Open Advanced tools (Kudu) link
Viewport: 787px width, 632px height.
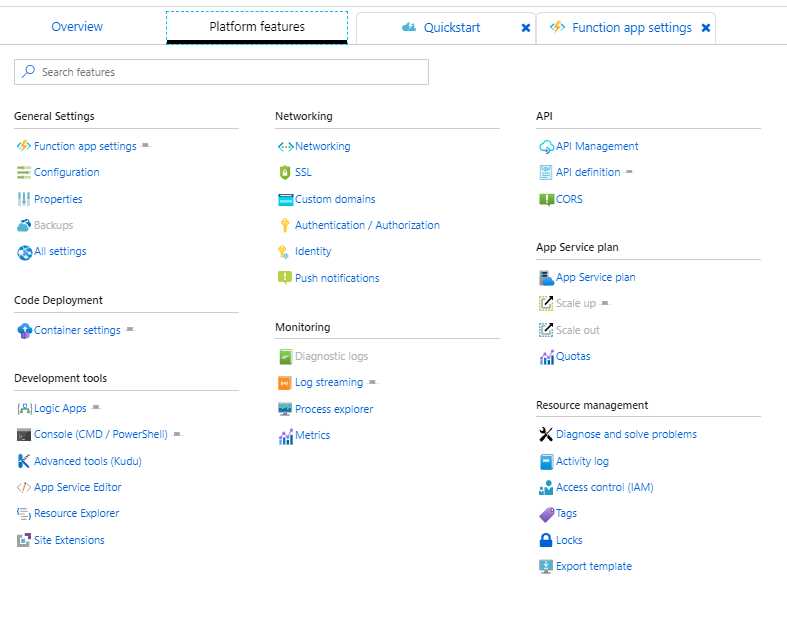point(88,461)
